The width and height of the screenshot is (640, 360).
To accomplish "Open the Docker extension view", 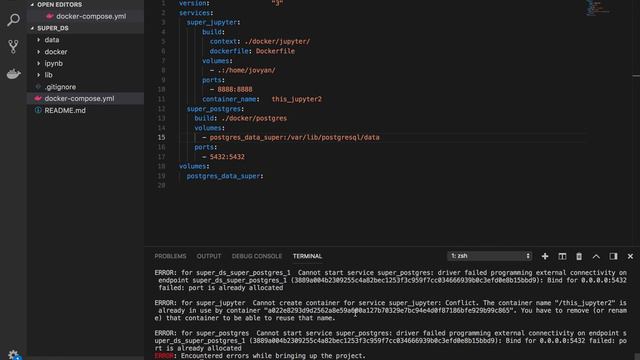I will tap(13, 74).
